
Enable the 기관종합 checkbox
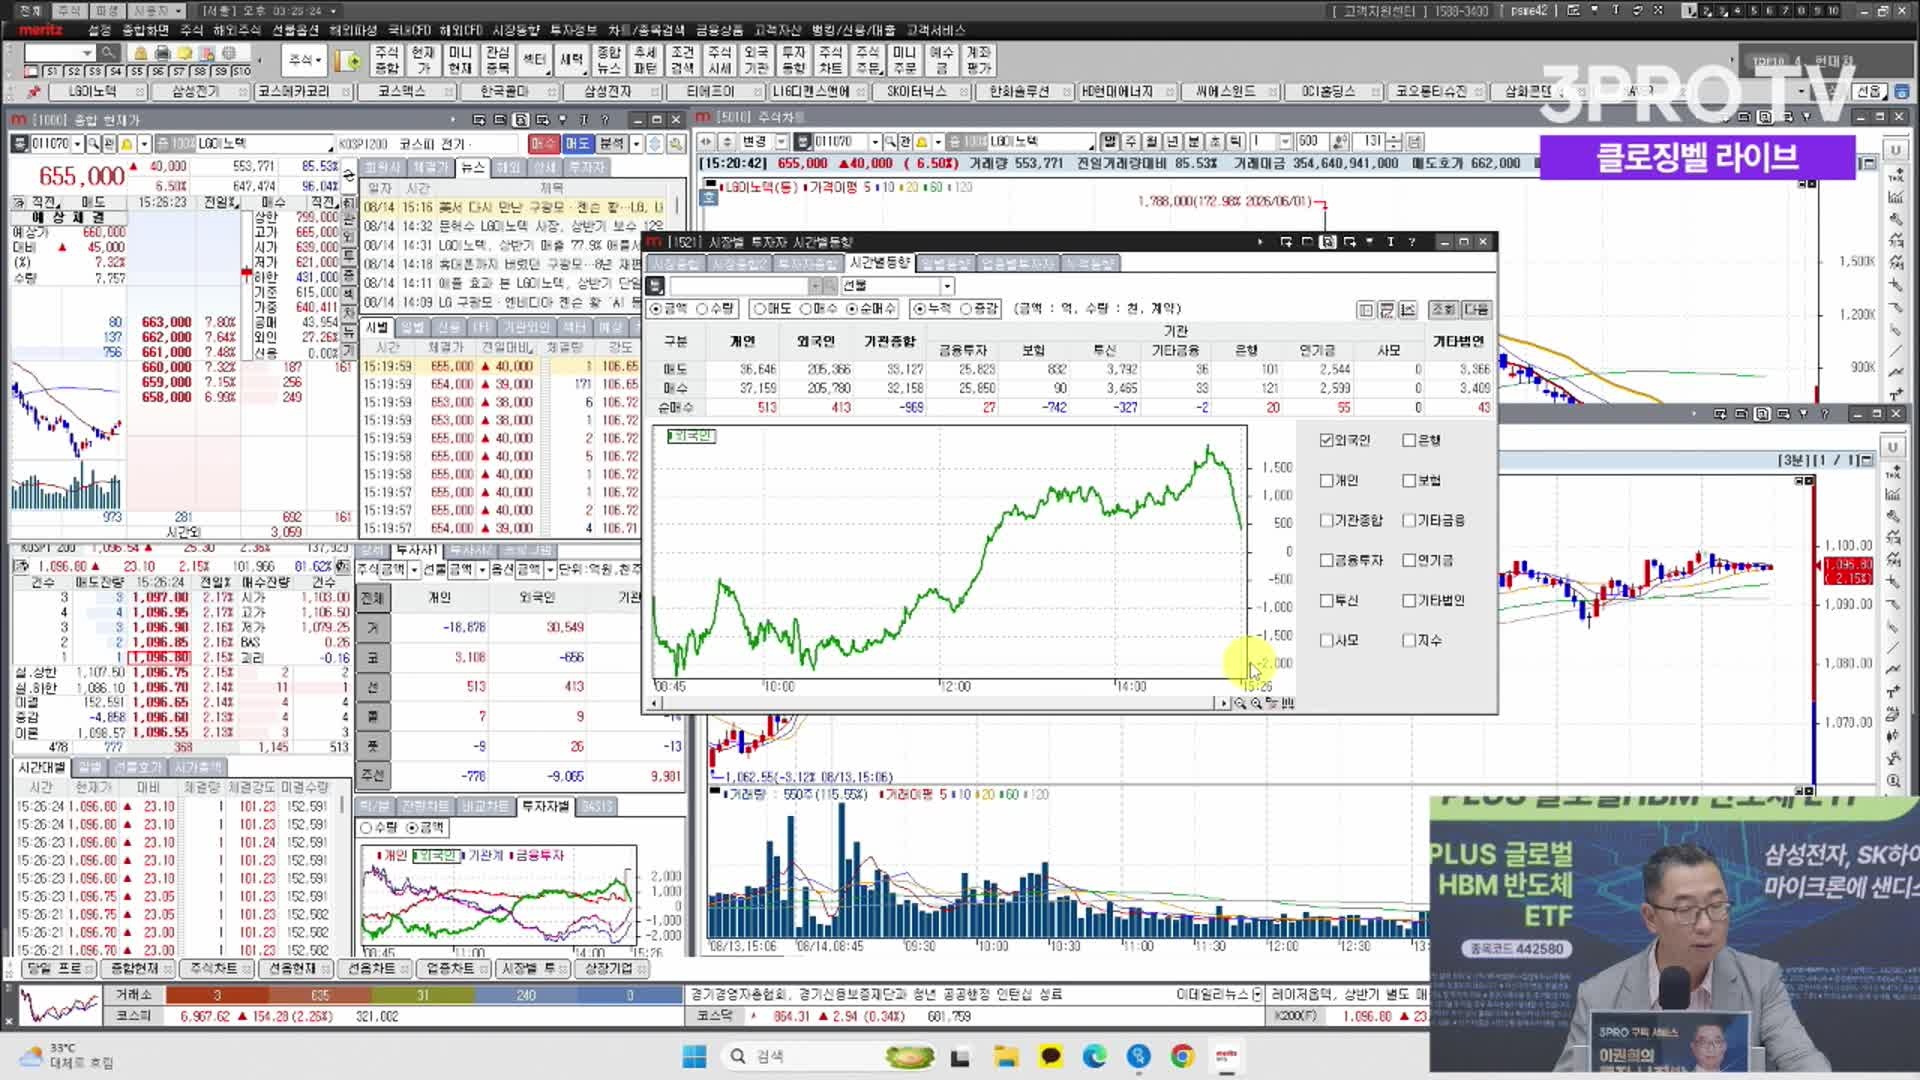point(1326,521)
